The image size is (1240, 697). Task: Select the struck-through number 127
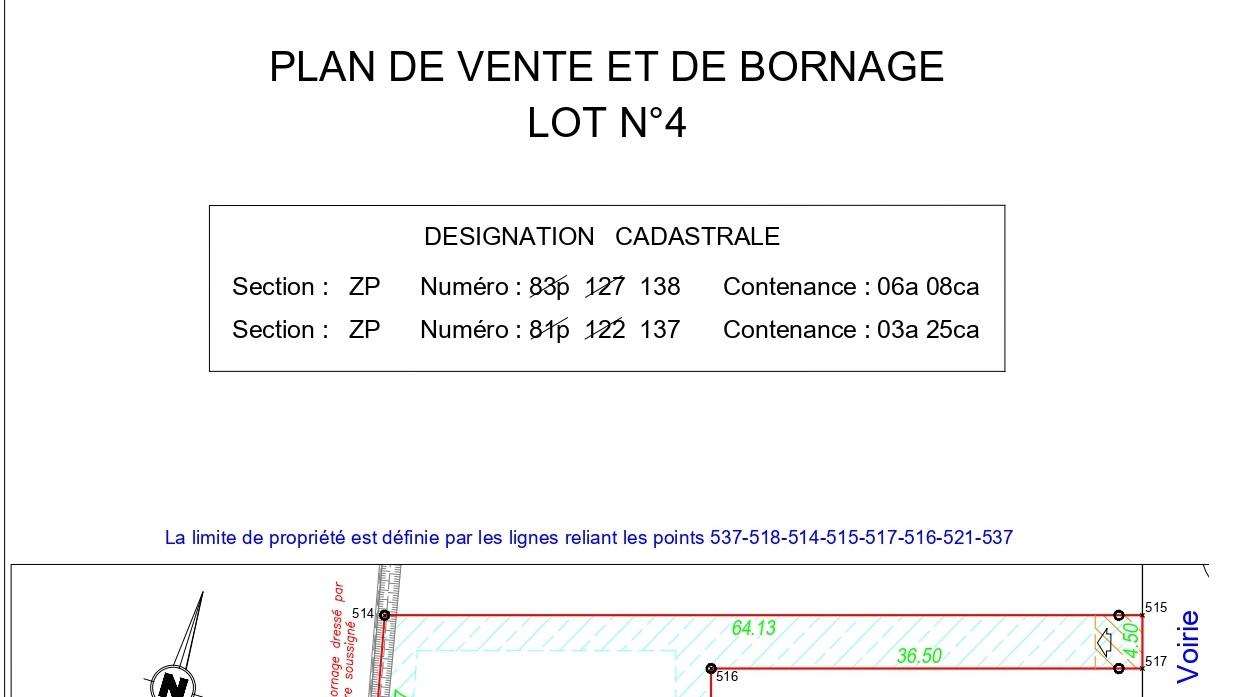coord(605,288)
